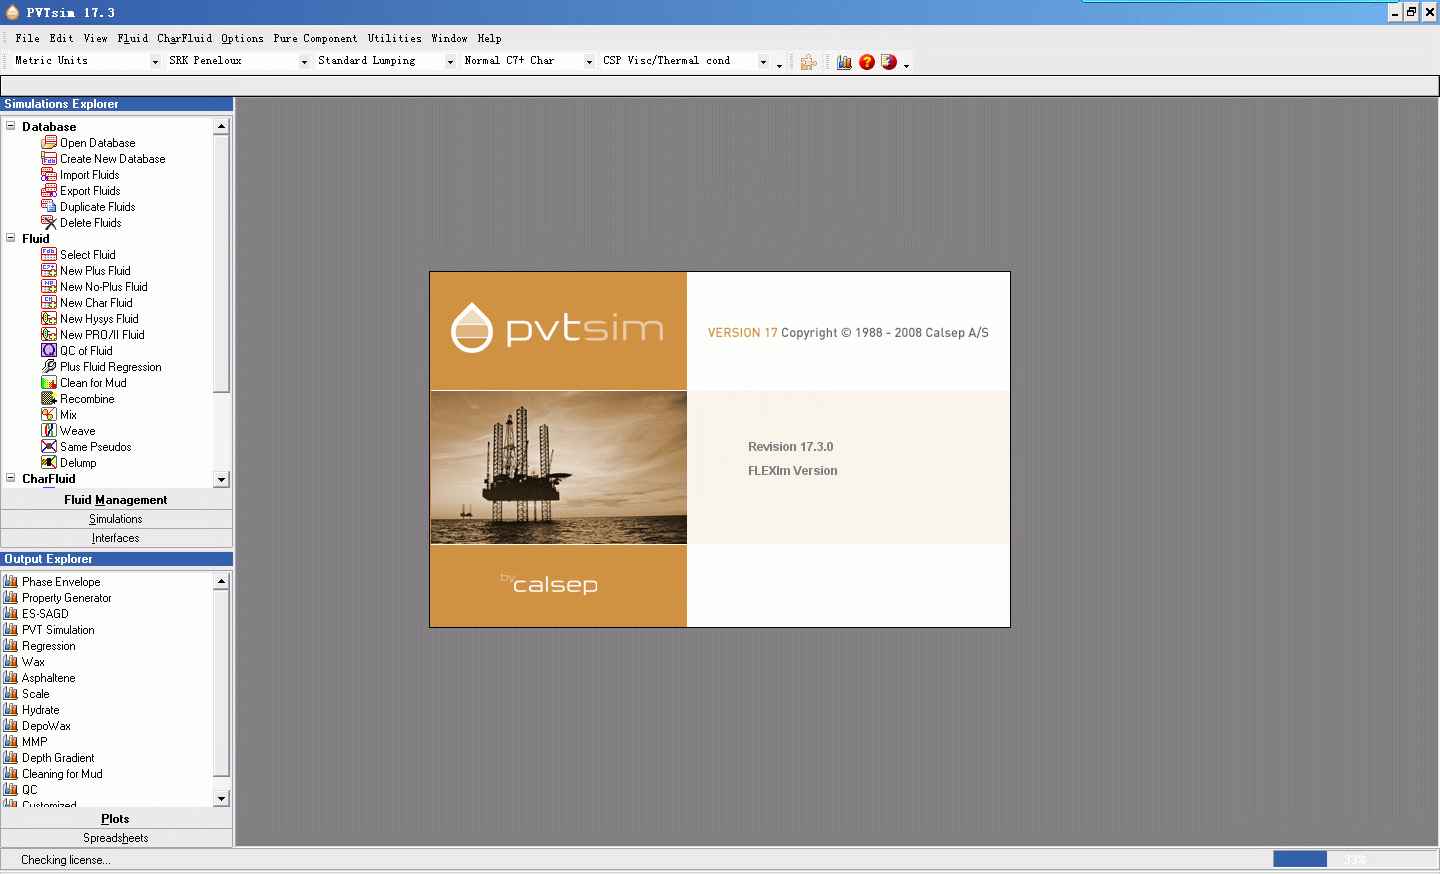1440x874 pixels.
Task: Select Scale in Output Explorer
Action: coord(35,694)
